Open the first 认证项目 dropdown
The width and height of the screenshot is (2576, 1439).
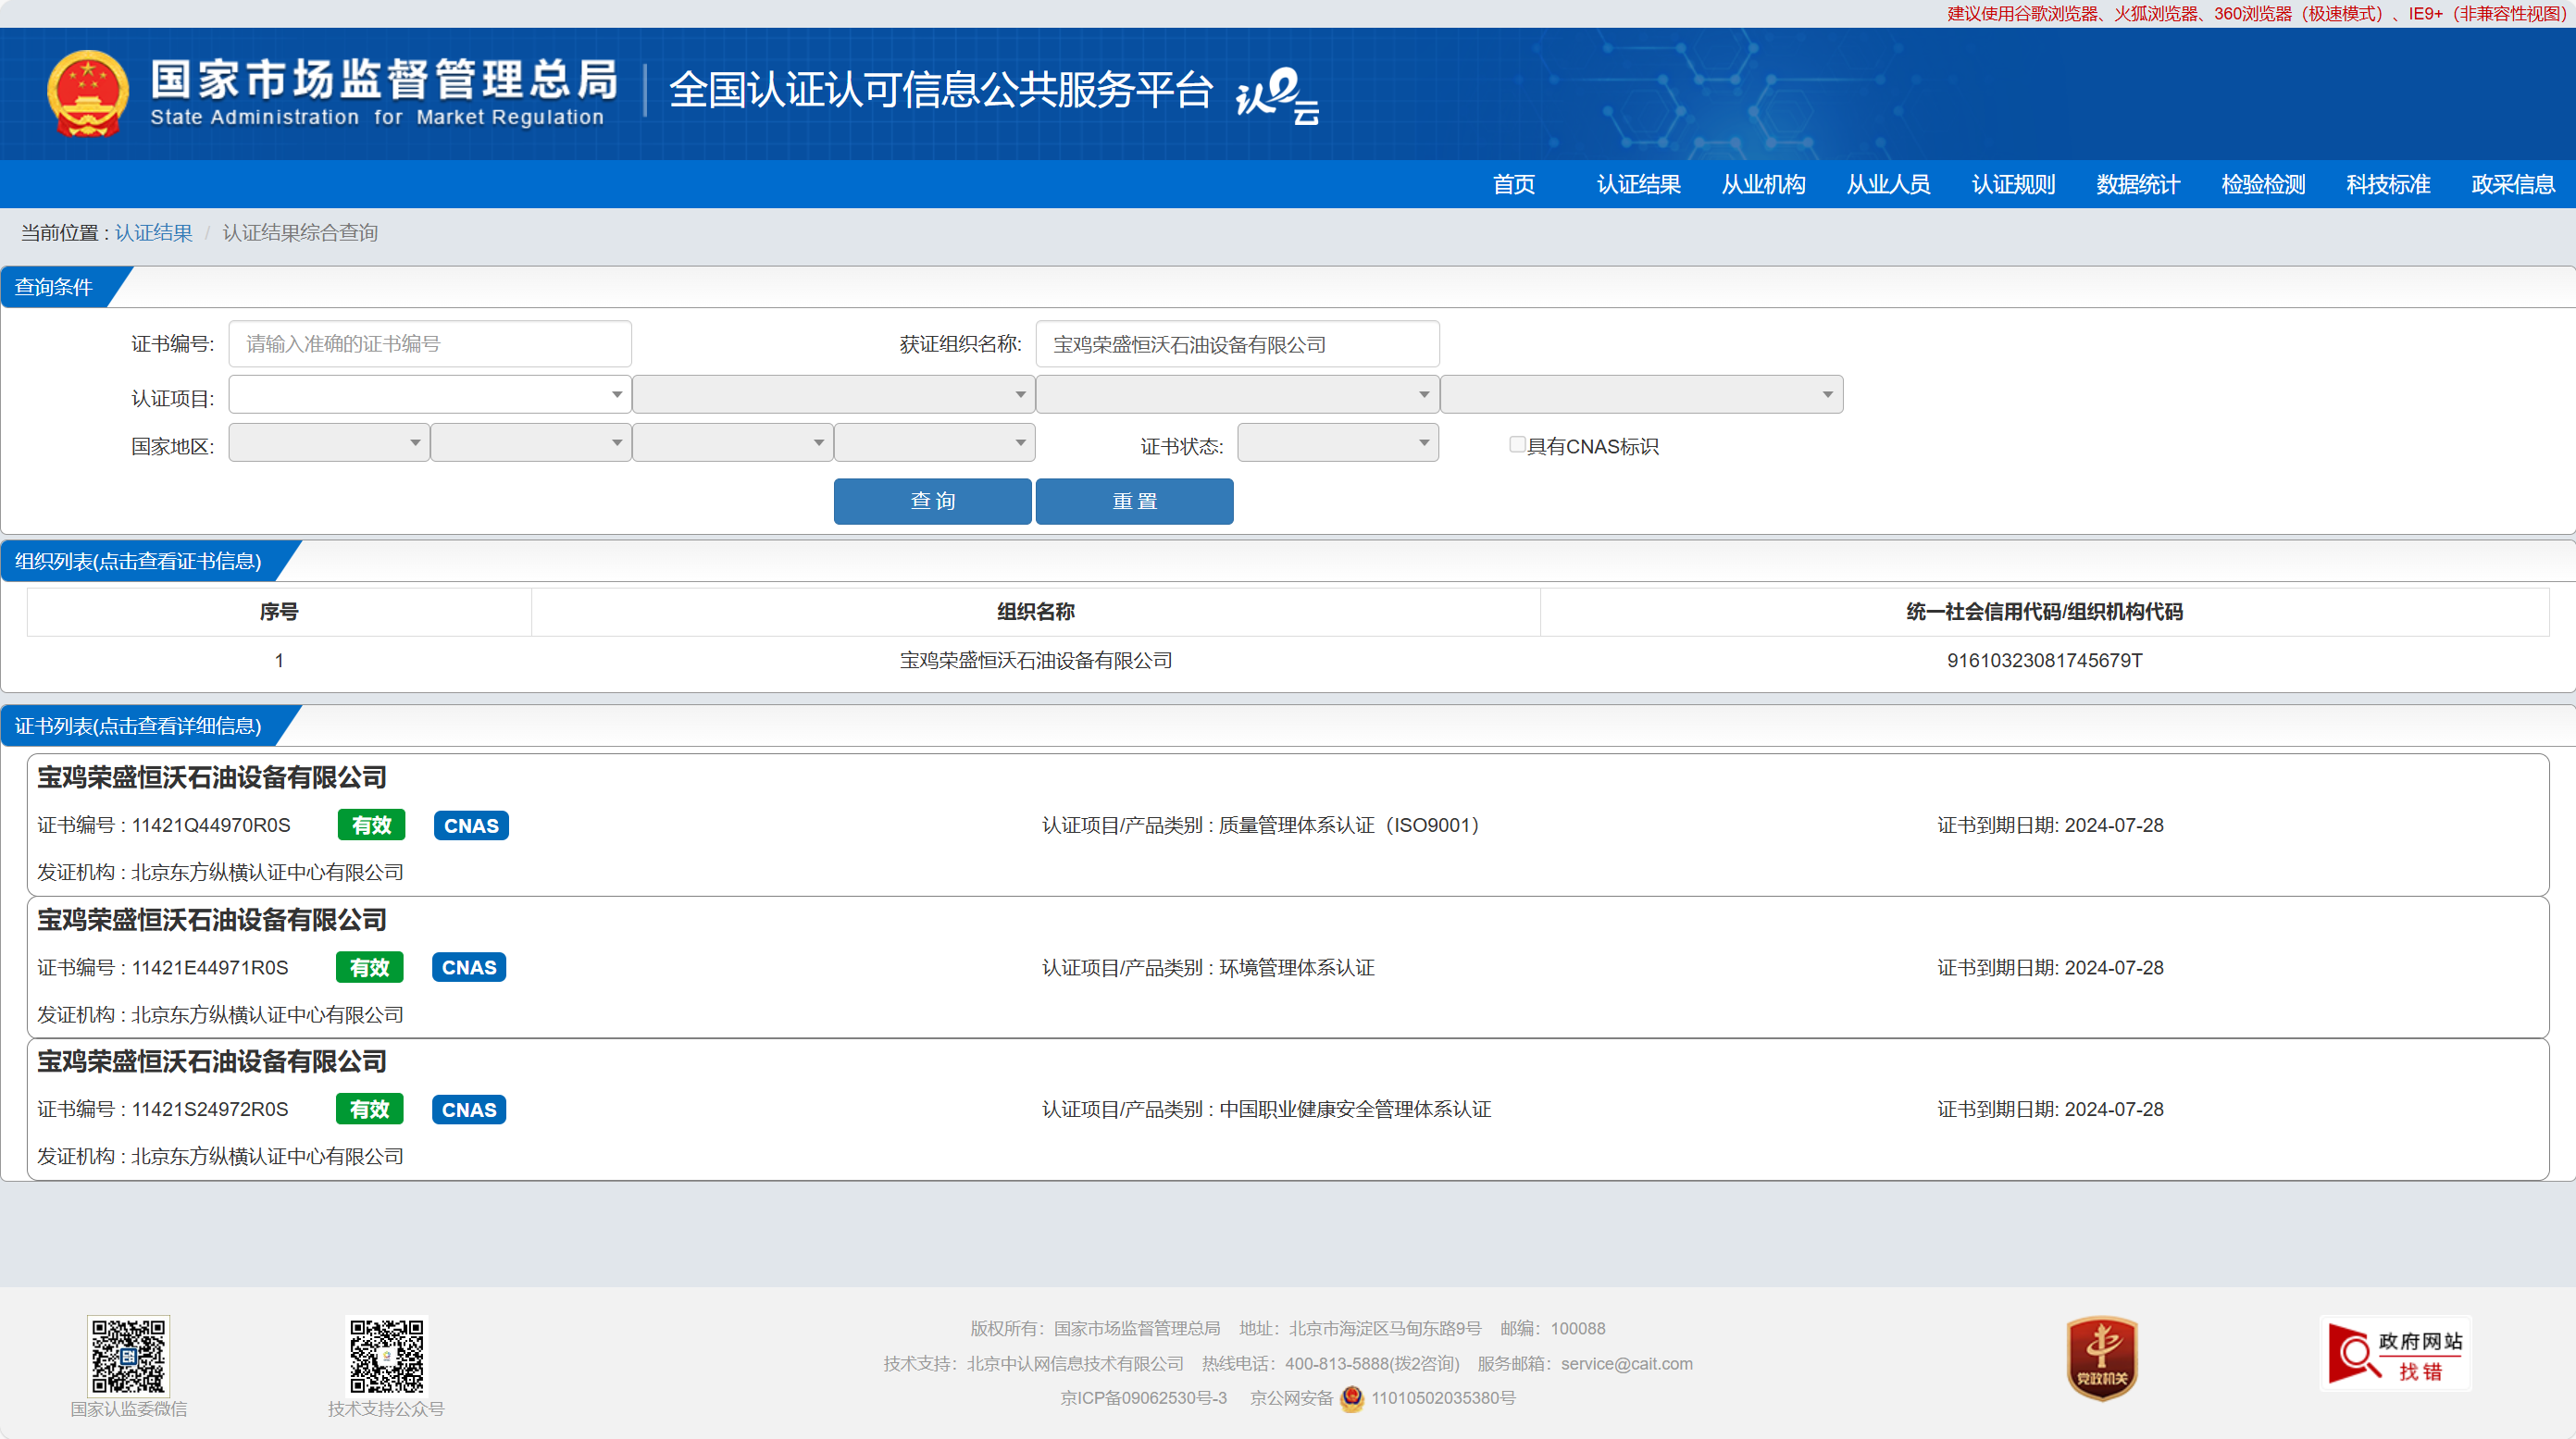430,394
